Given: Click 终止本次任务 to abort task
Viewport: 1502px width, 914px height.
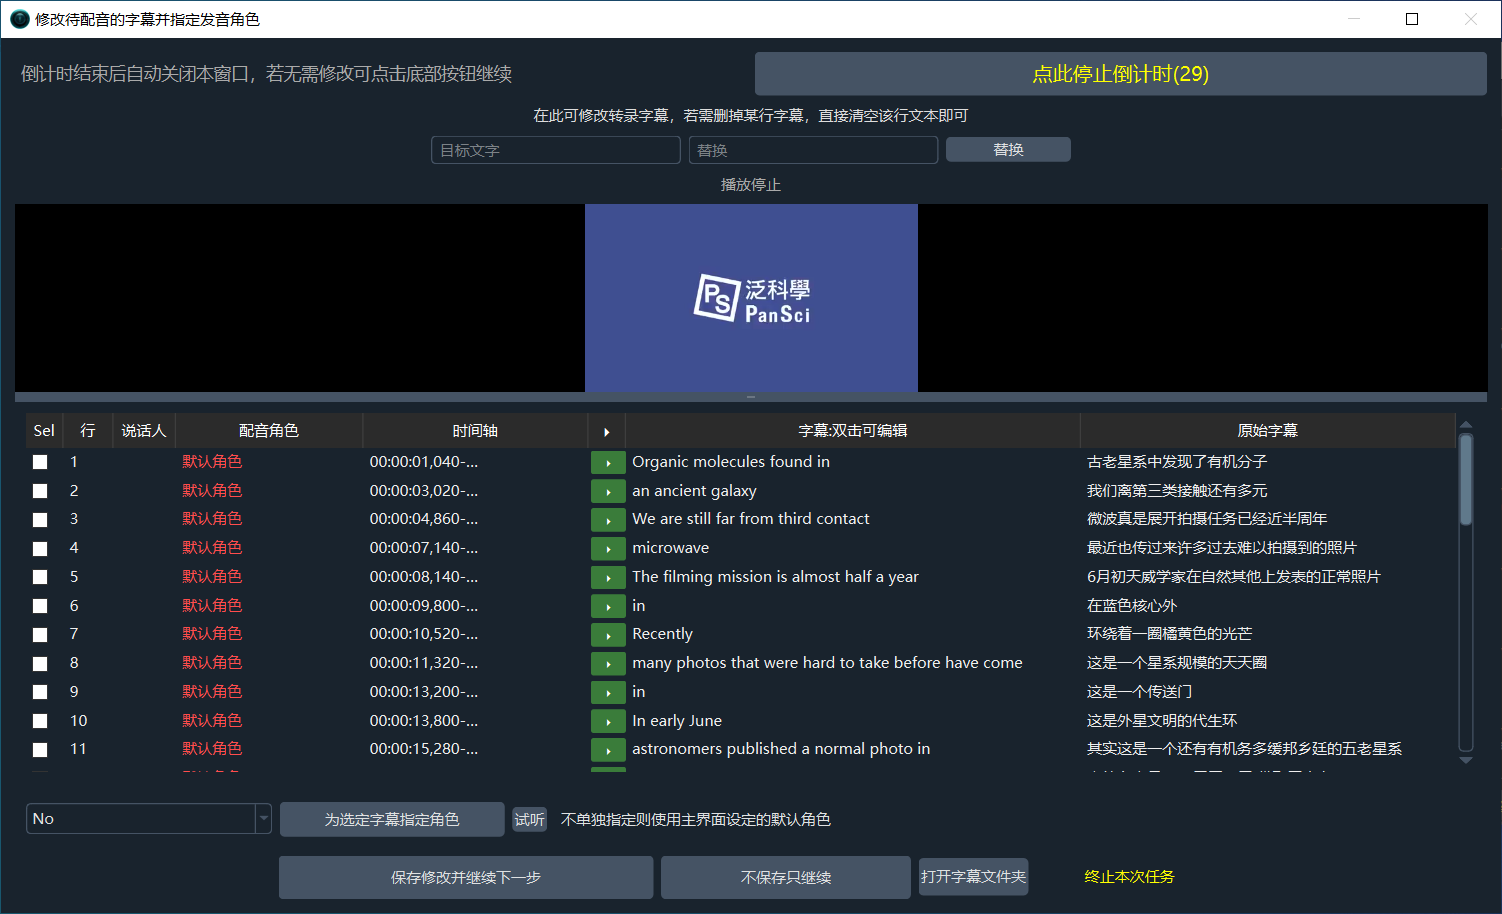Looking at the screenshot, I should coord(1129,877).
